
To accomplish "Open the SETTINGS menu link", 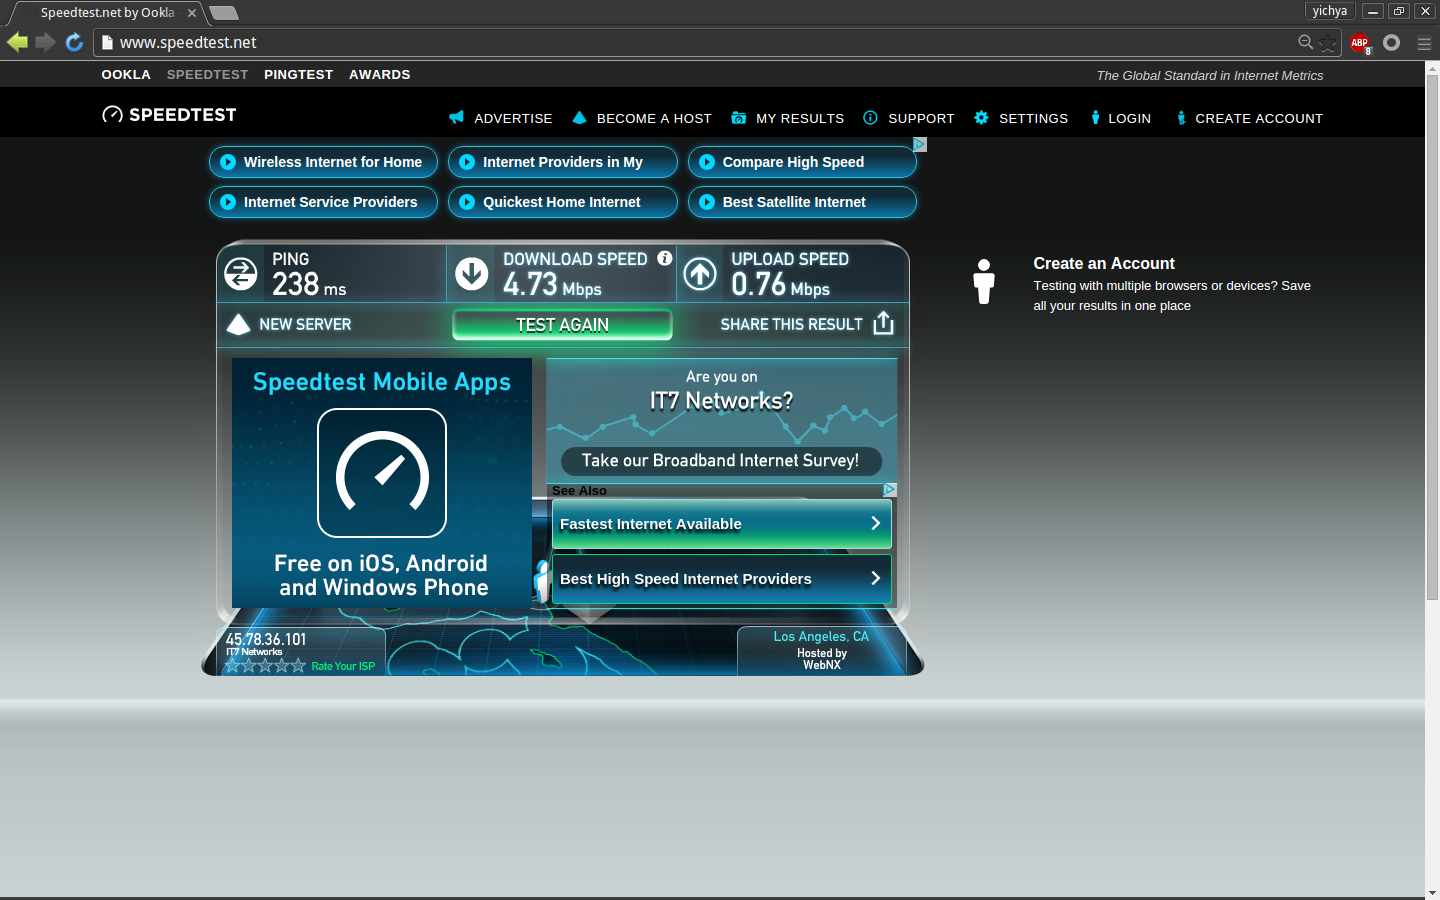I will click(1033, 118).
